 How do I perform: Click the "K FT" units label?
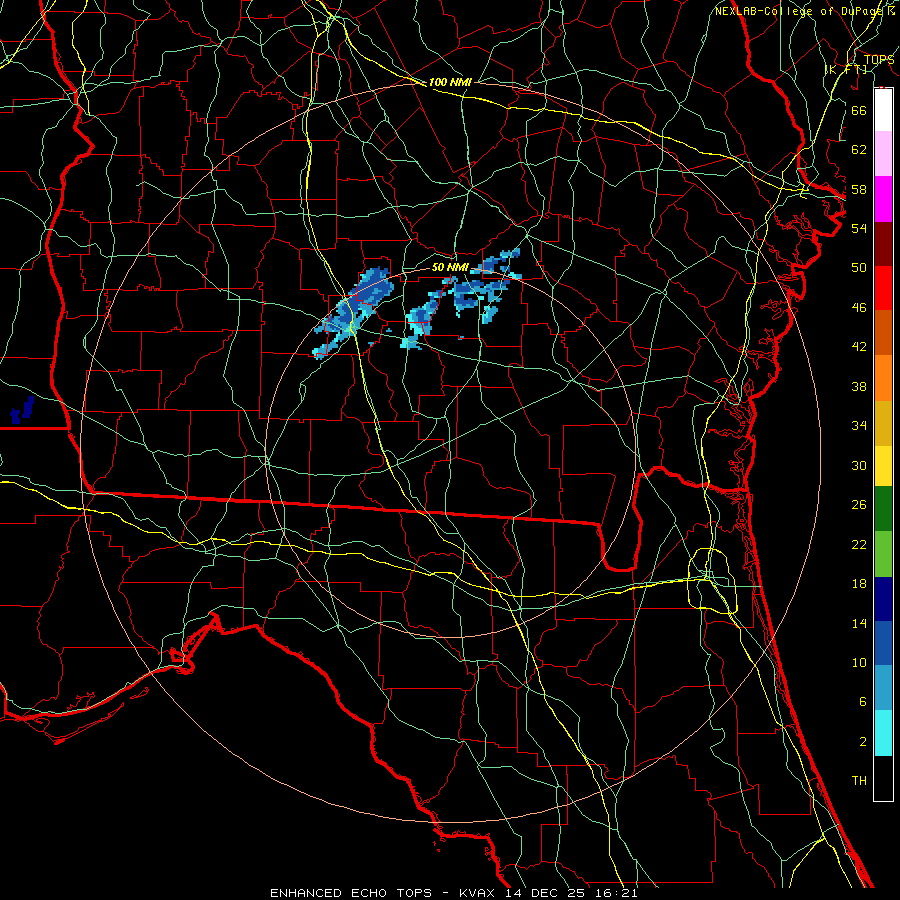click(x=845, y=69)
